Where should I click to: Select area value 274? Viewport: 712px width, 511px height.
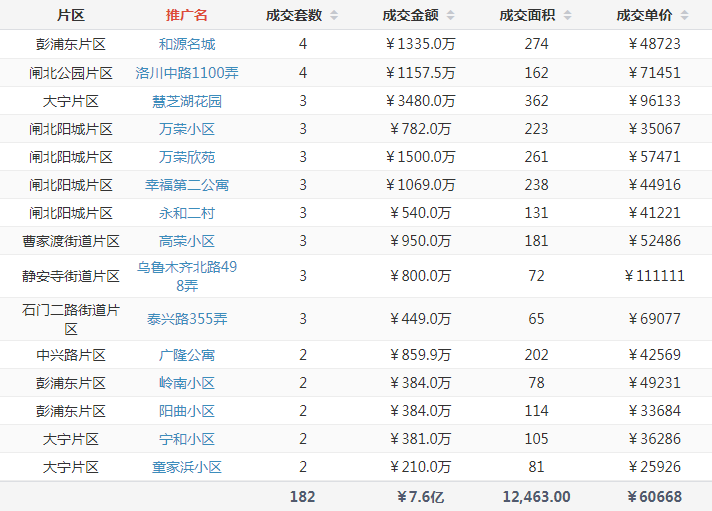[536, 44]
